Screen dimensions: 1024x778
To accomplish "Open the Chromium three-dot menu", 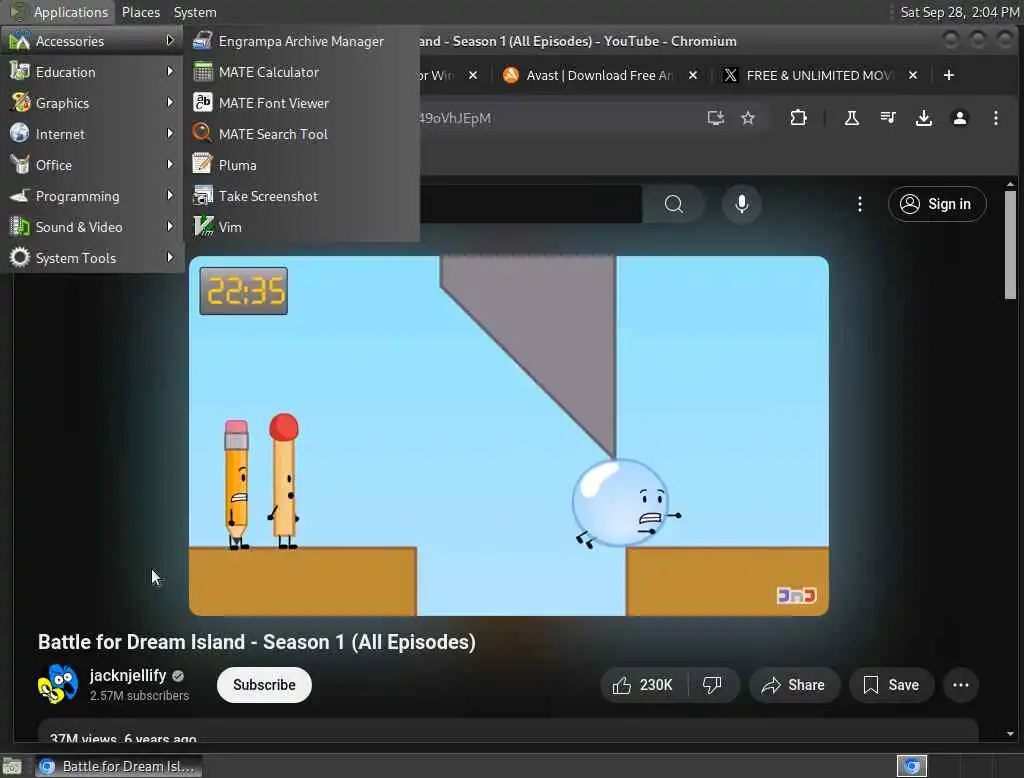I will [995, 118].
